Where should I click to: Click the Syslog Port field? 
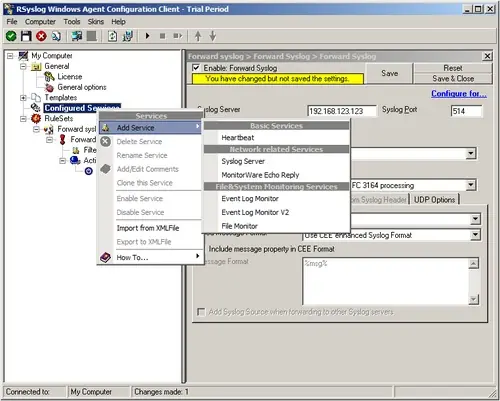466,111
